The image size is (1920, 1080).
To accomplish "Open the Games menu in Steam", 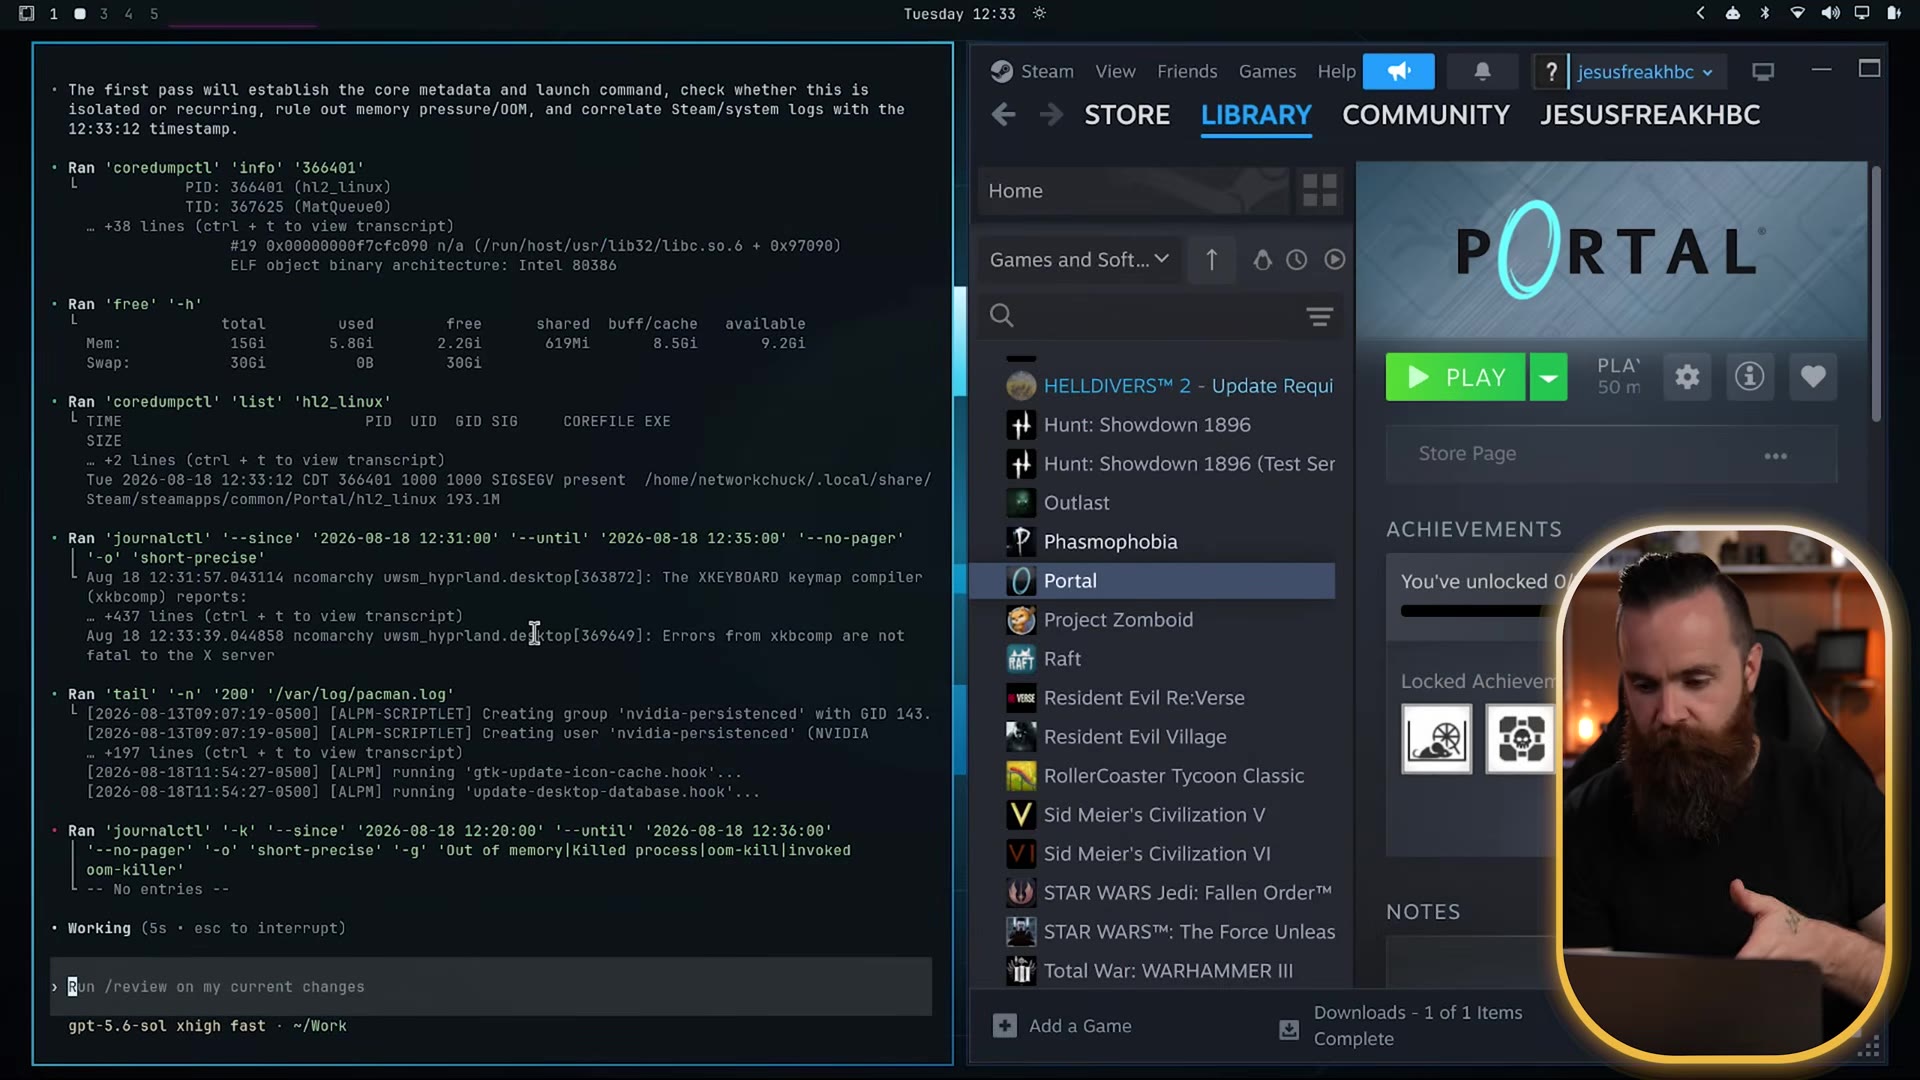I will pos(1267,71).
